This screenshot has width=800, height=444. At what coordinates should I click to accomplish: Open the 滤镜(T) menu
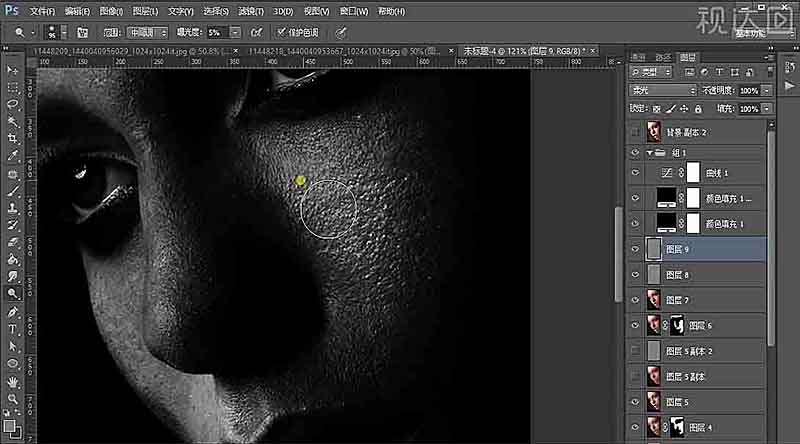pyautogui.click(x=251, y=11)
